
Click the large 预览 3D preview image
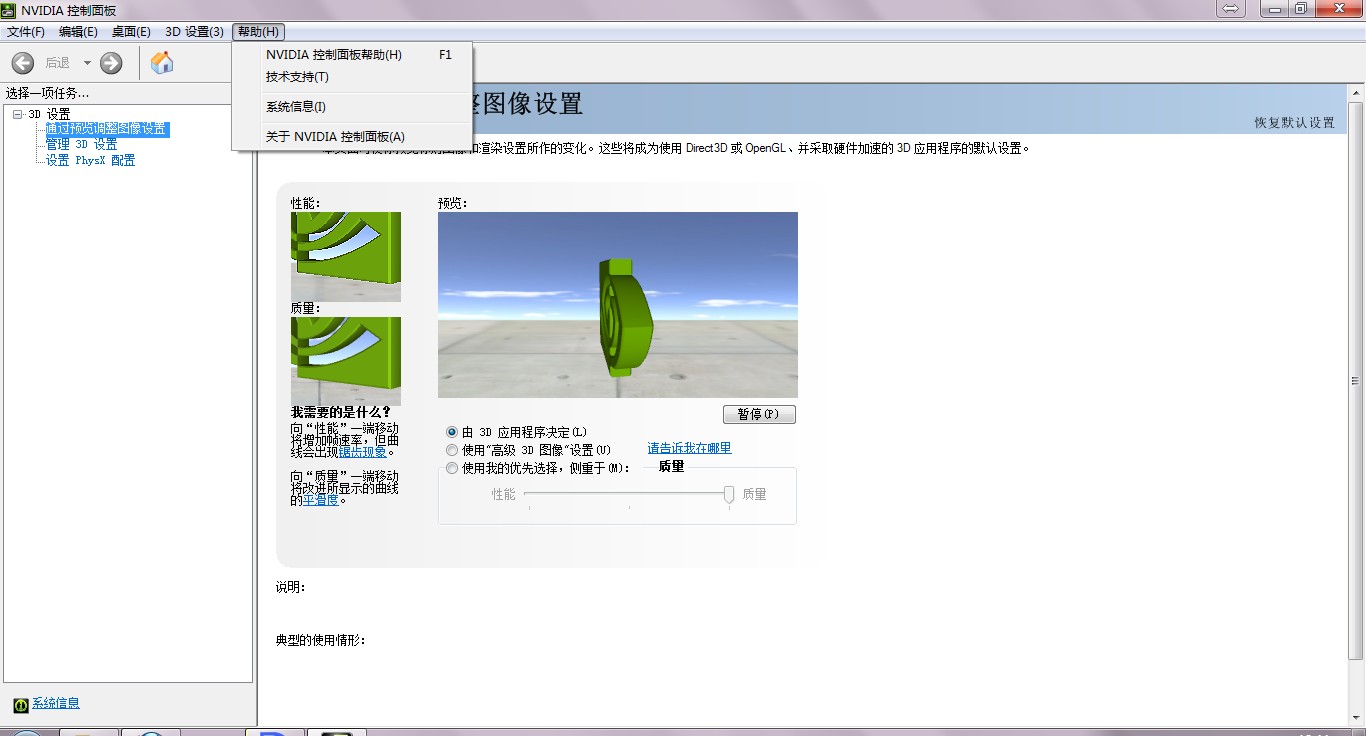[618, 305]
